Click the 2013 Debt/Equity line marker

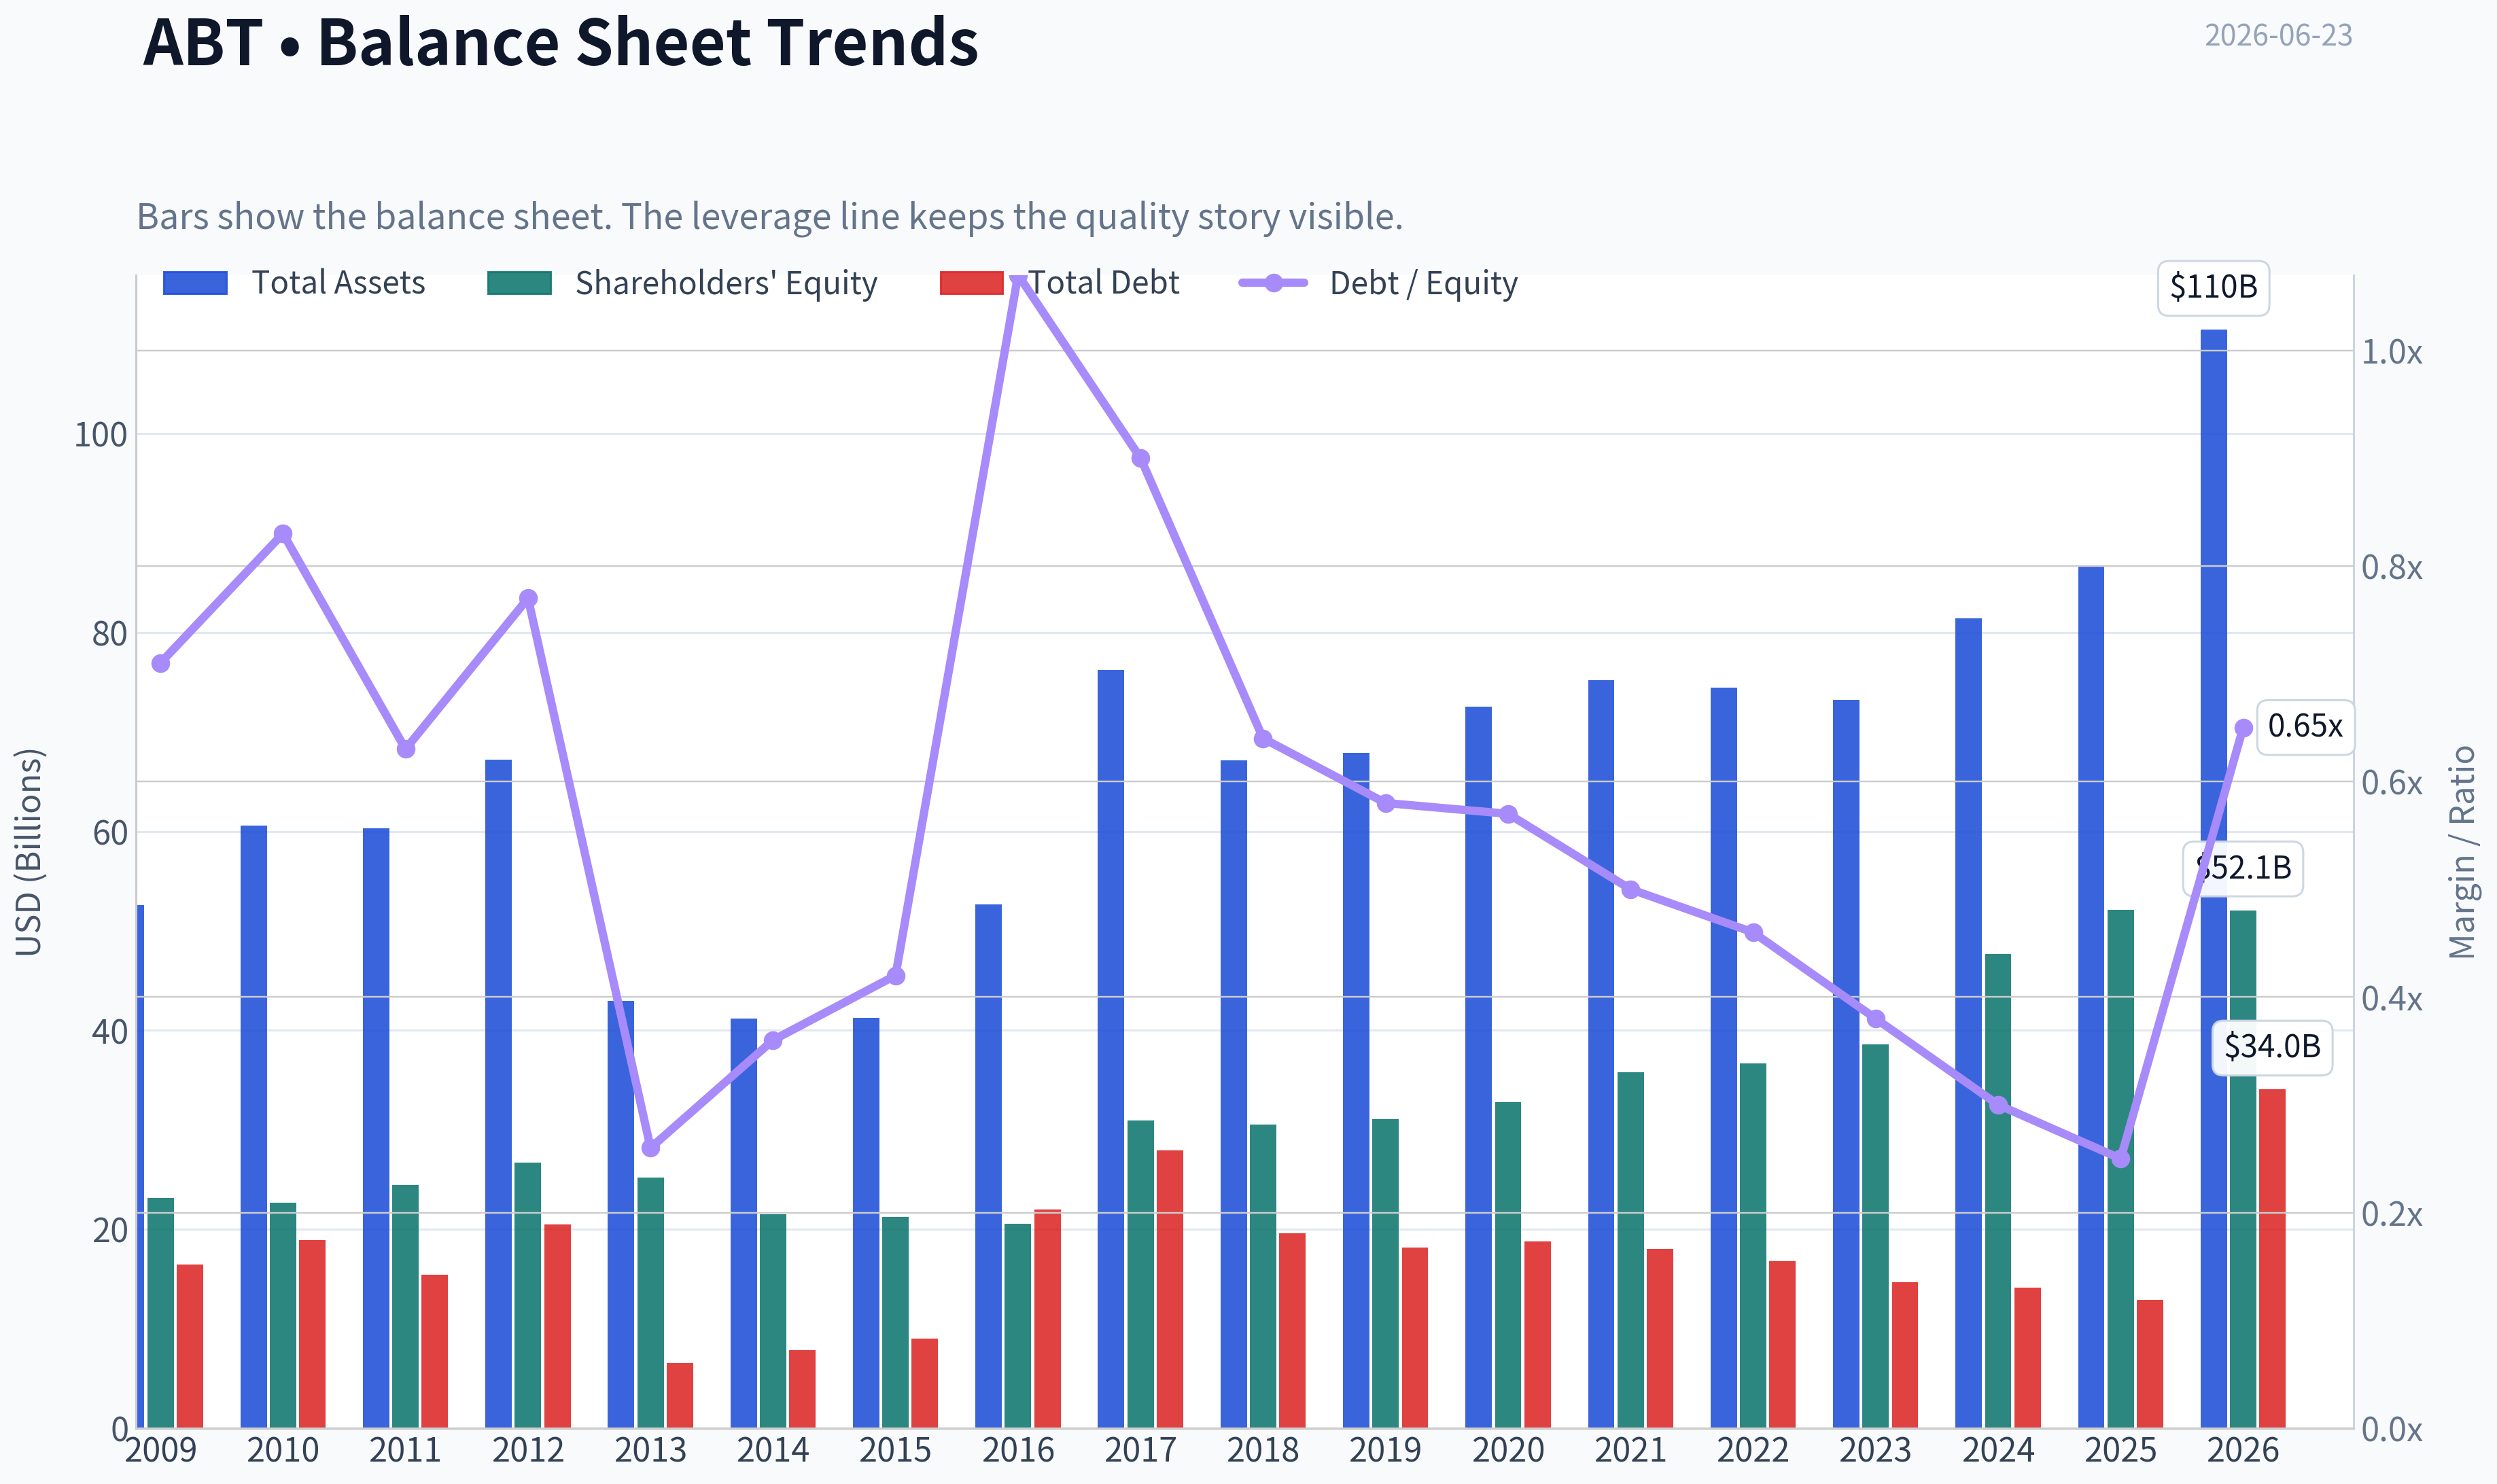click(x=651, y=1147)
